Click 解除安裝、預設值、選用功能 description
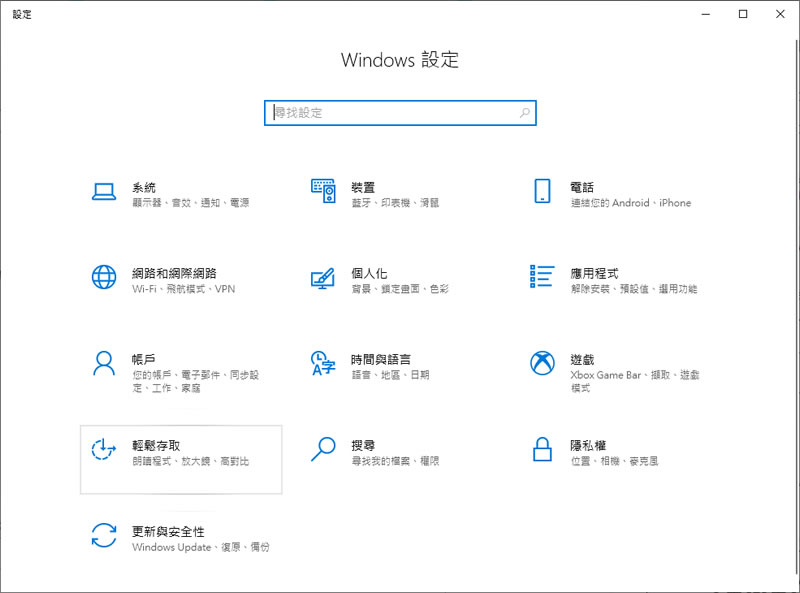The width and height of the screenshot is (800, 593). tap(634, 289)
